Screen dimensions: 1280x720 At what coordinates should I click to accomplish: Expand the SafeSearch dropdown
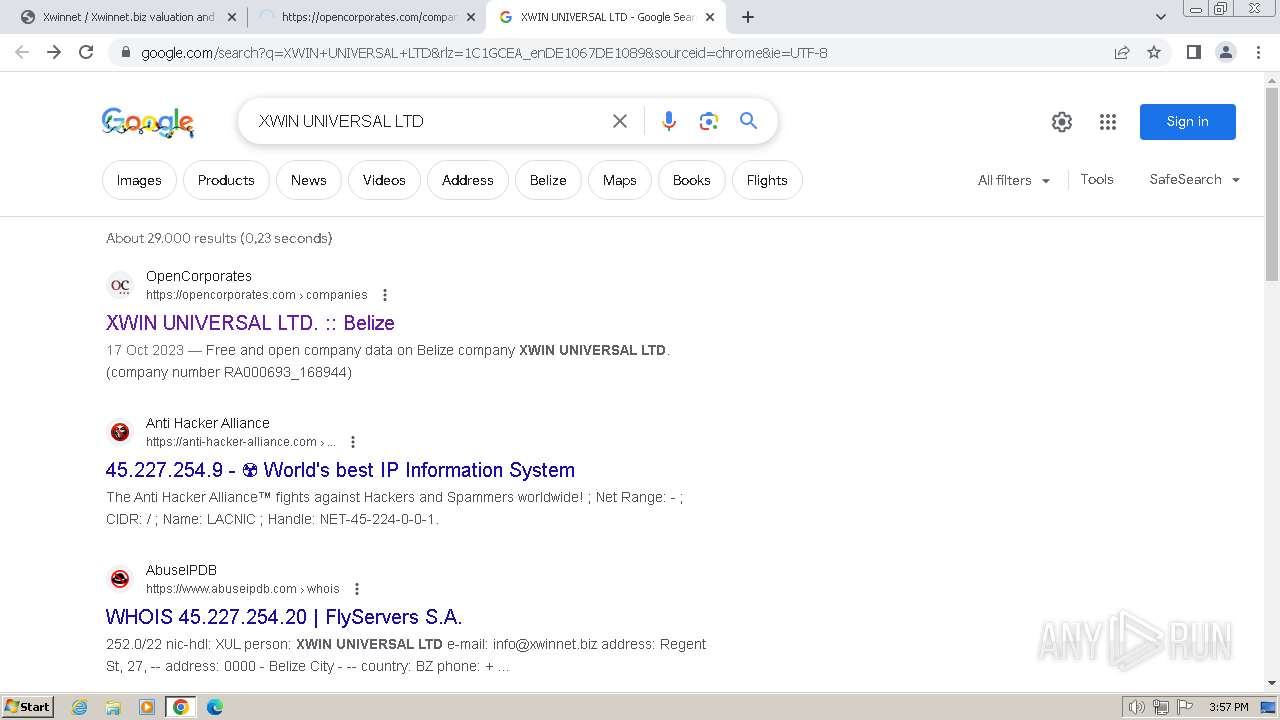click(x=1195, y=179)
